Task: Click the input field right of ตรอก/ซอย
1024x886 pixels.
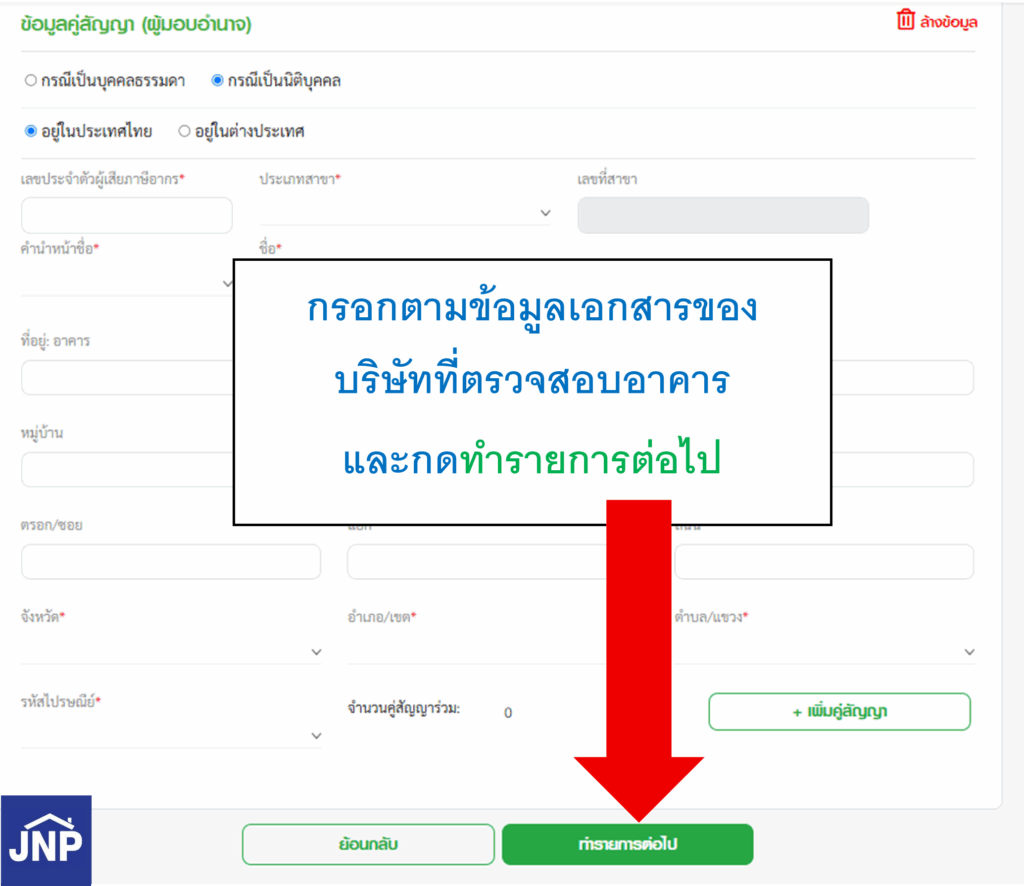Action: (477, 562)
